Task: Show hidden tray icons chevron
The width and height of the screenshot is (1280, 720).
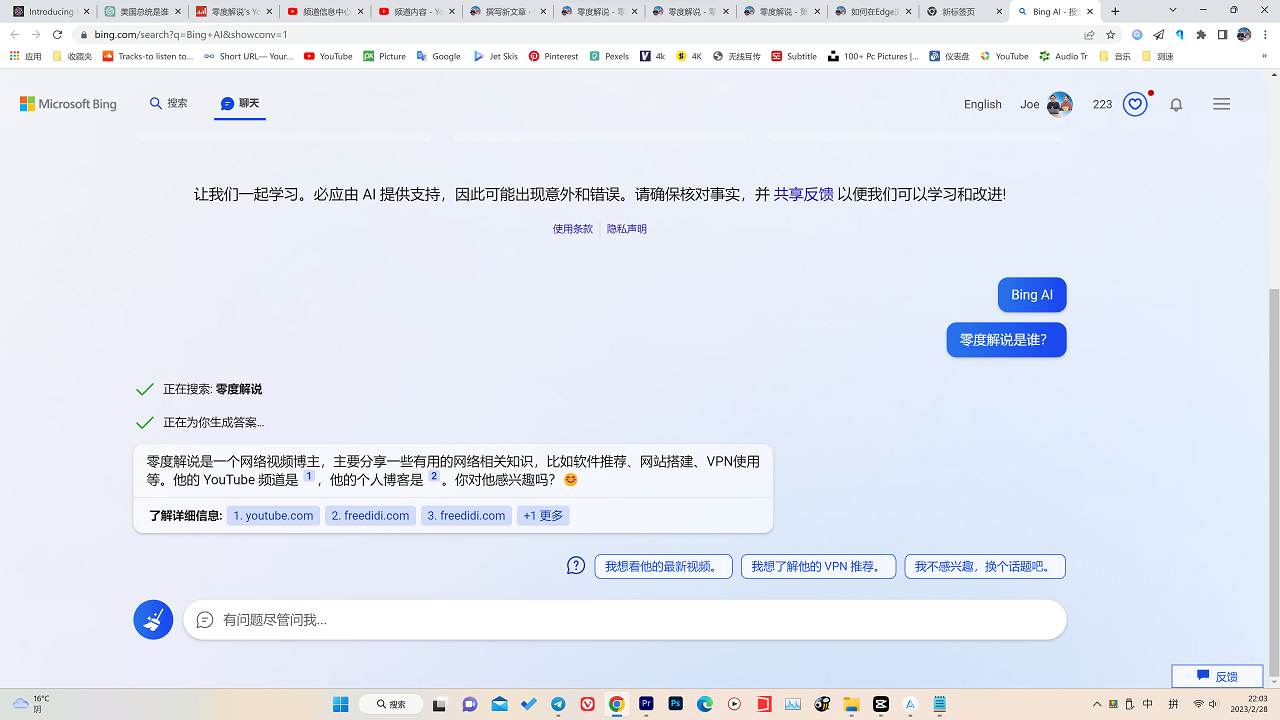Action: pos(1097,704)
